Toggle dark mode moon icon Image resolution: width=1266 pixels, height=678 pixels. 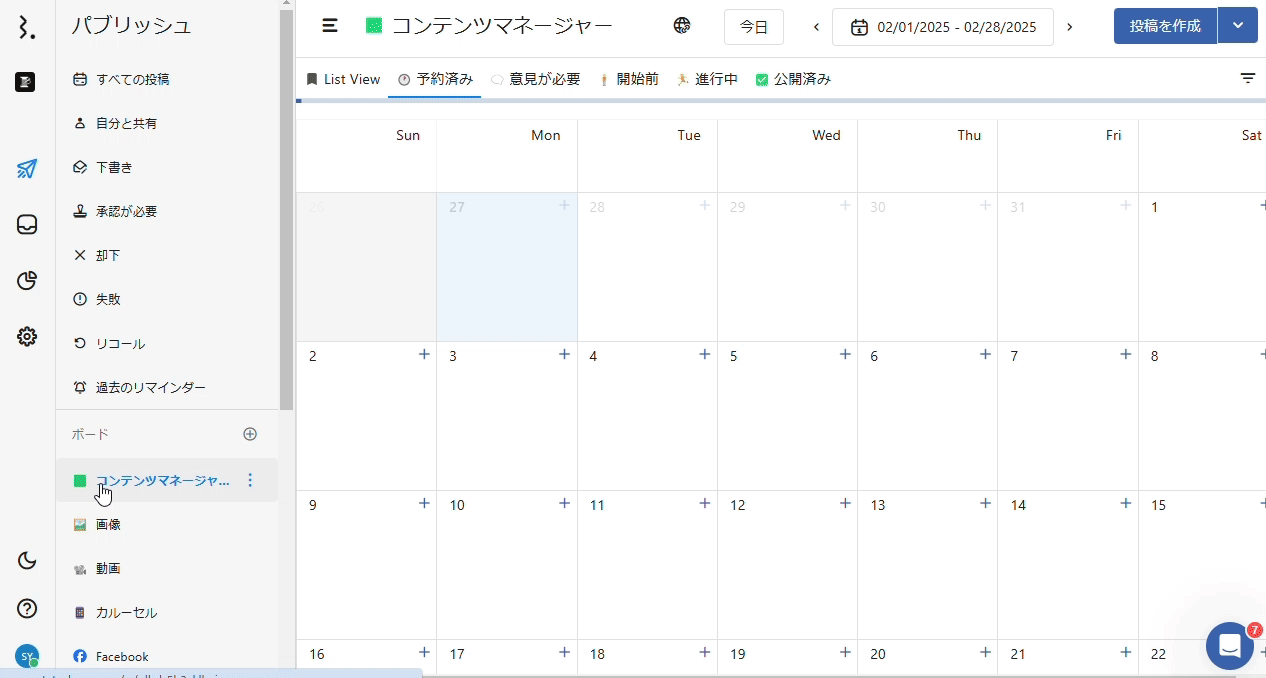point(27,560)
